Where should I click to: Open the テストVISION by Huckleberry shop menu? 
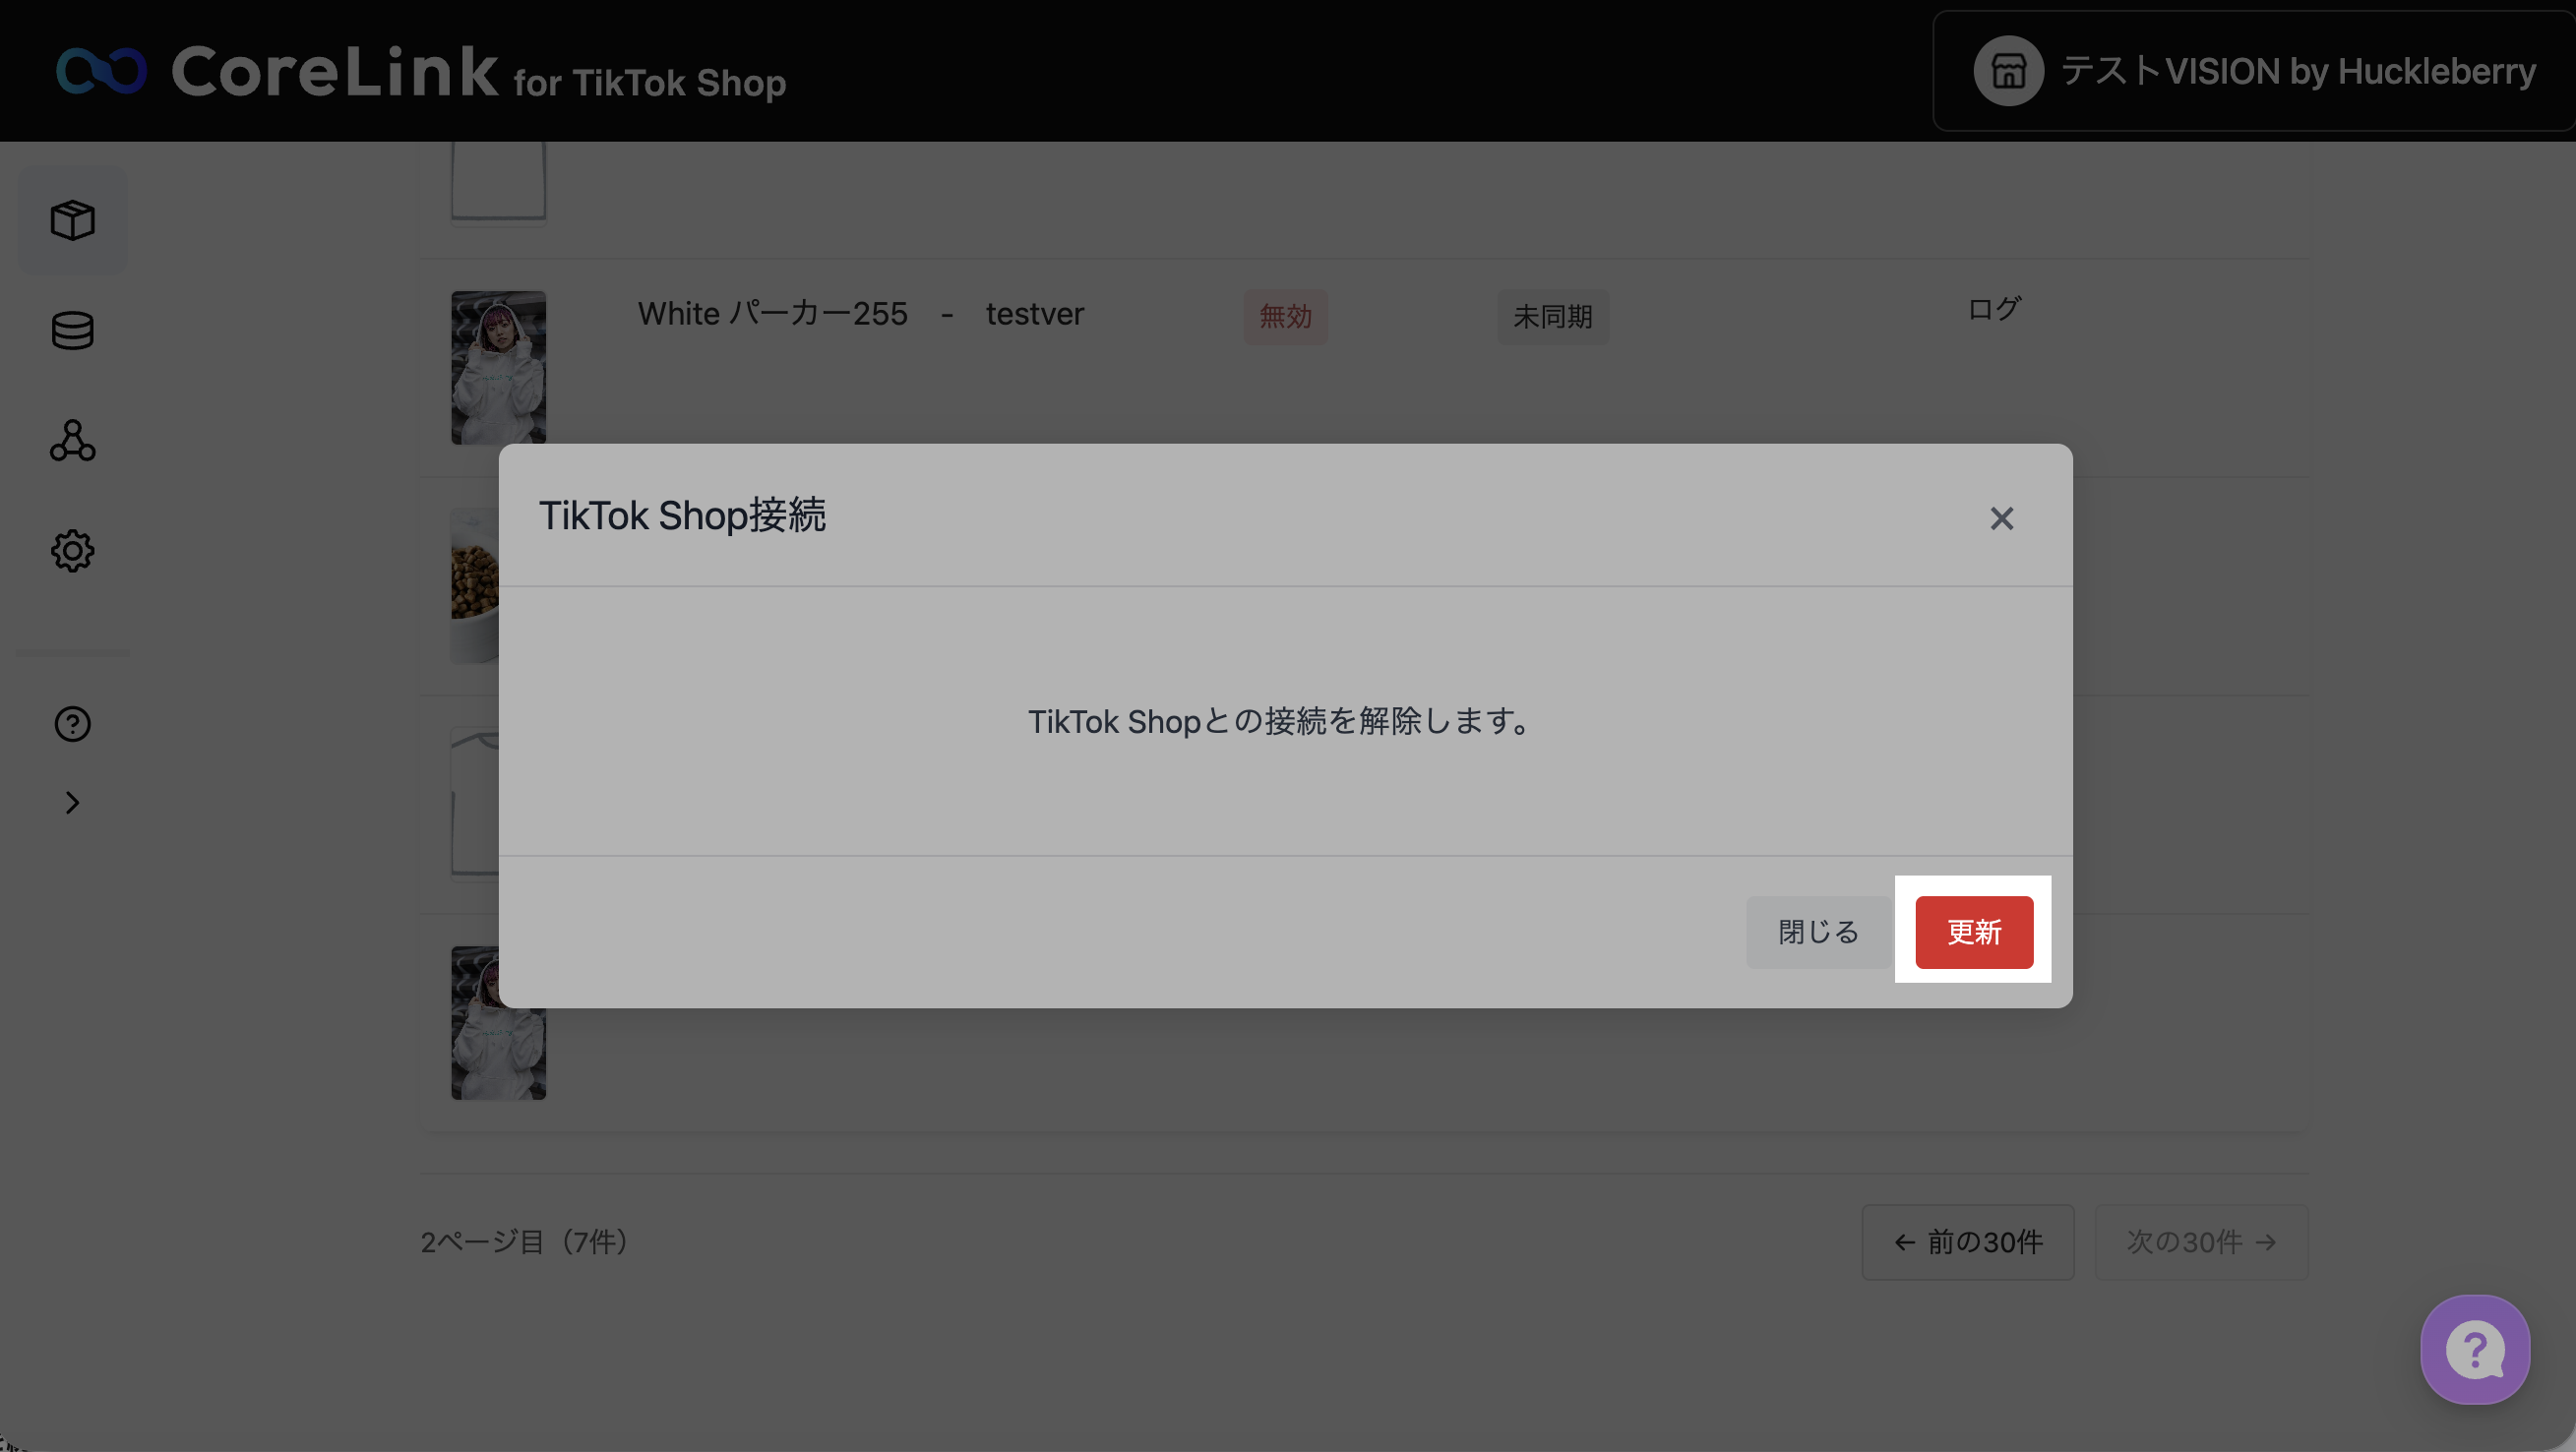[x=2297, y=71]
